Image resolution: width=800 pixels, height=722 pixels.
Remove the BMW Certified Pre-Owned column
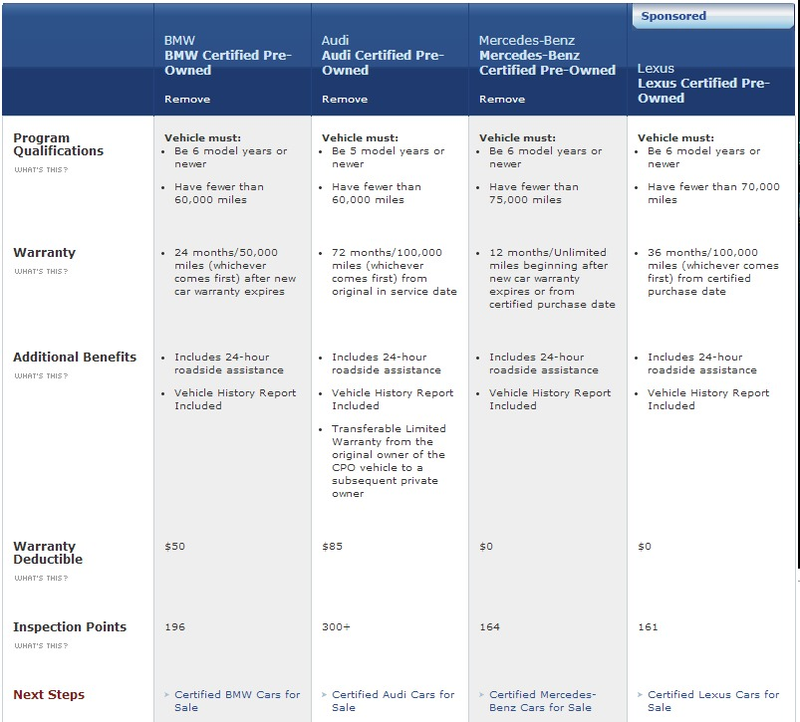(187, 99)
